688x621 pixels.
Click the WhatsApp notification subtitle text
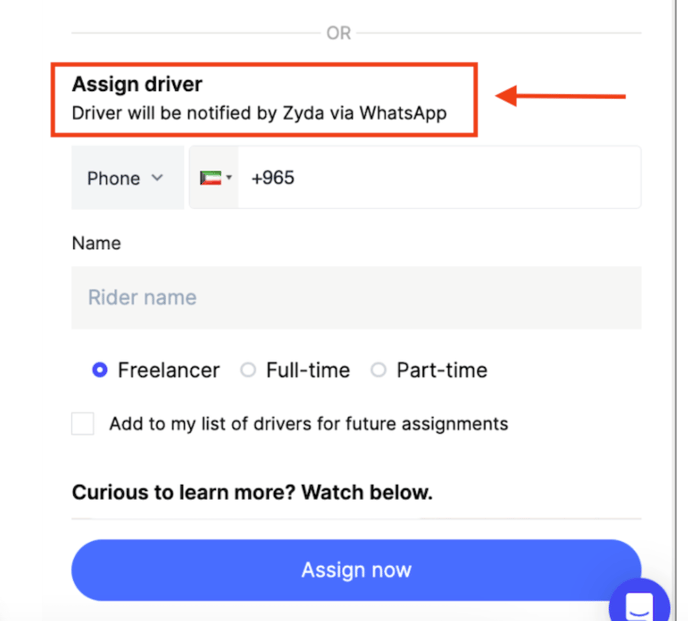coord(259,113)
